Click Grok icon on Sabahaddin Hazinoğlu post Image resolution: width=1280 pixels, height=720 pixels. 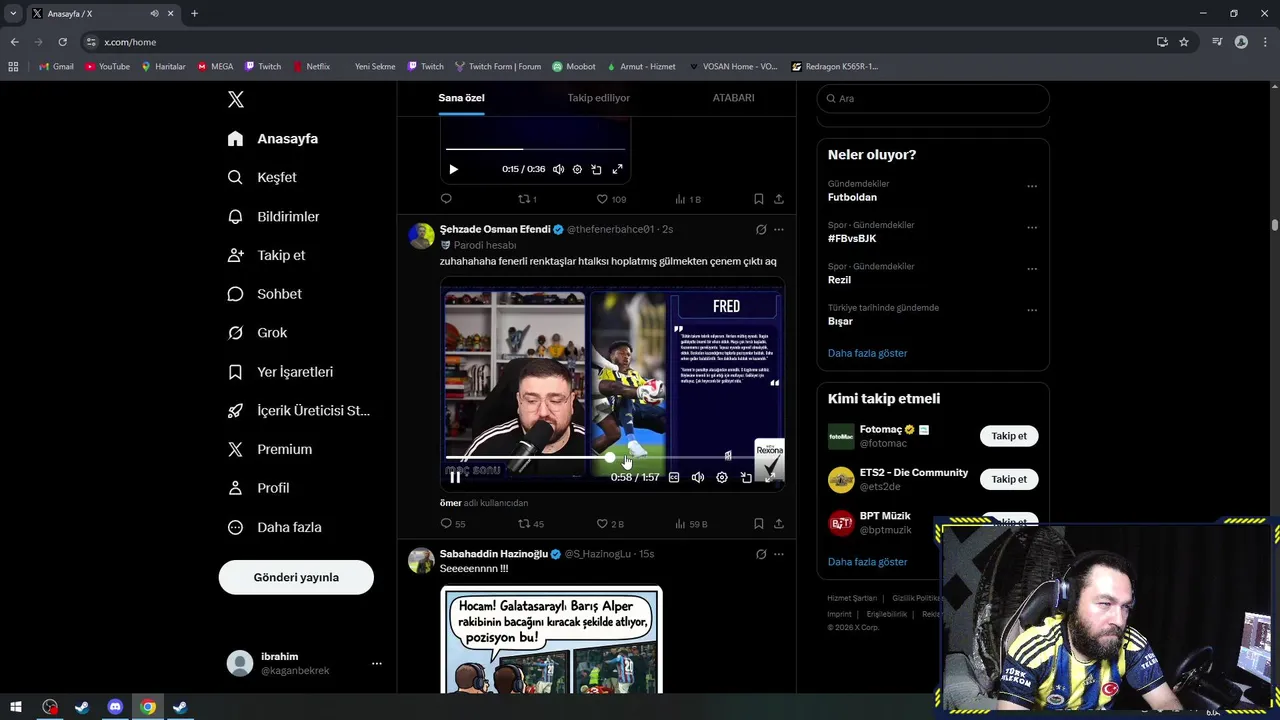pos(761,554)
